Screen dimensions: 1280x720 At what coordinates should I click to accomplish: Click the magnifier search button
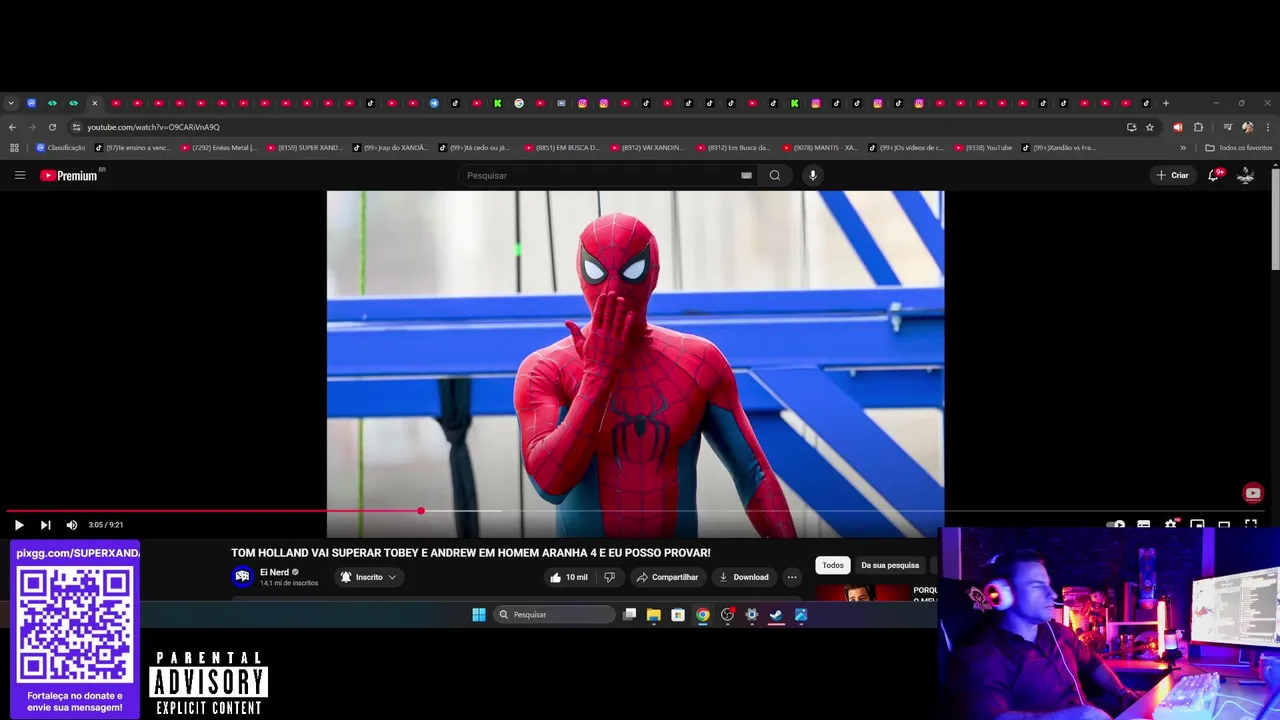[775, 175]
